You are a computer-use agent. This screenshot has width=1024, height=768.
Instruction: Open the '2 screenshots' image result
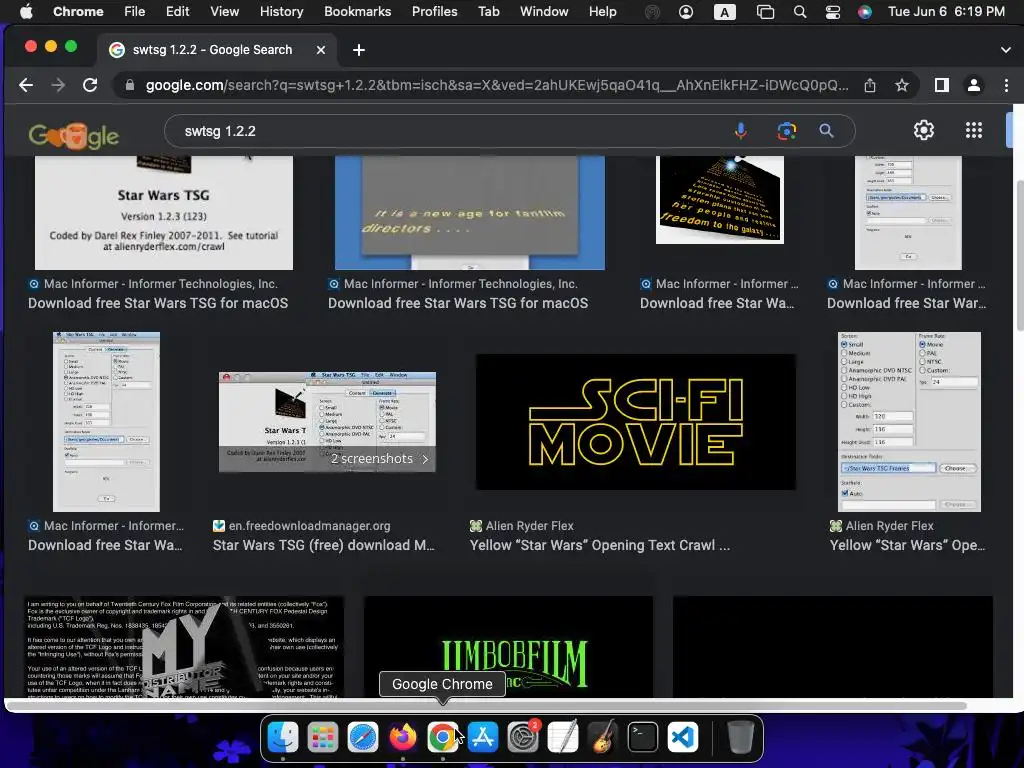[327, 422]
